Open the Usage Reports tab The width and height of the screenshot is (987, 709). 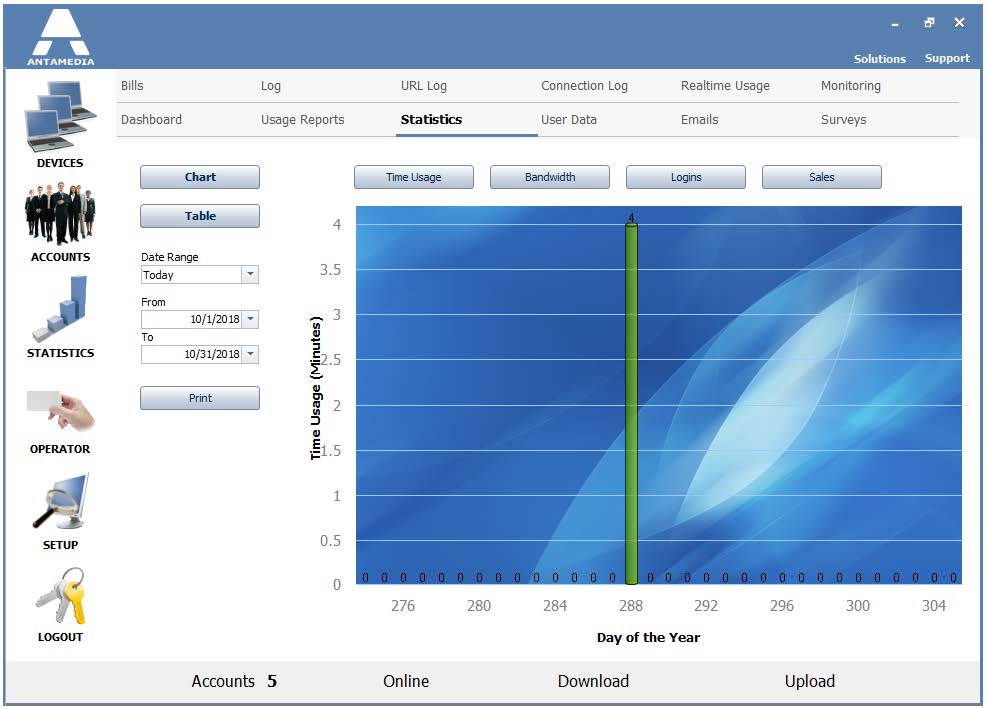[x=302, y=120]
